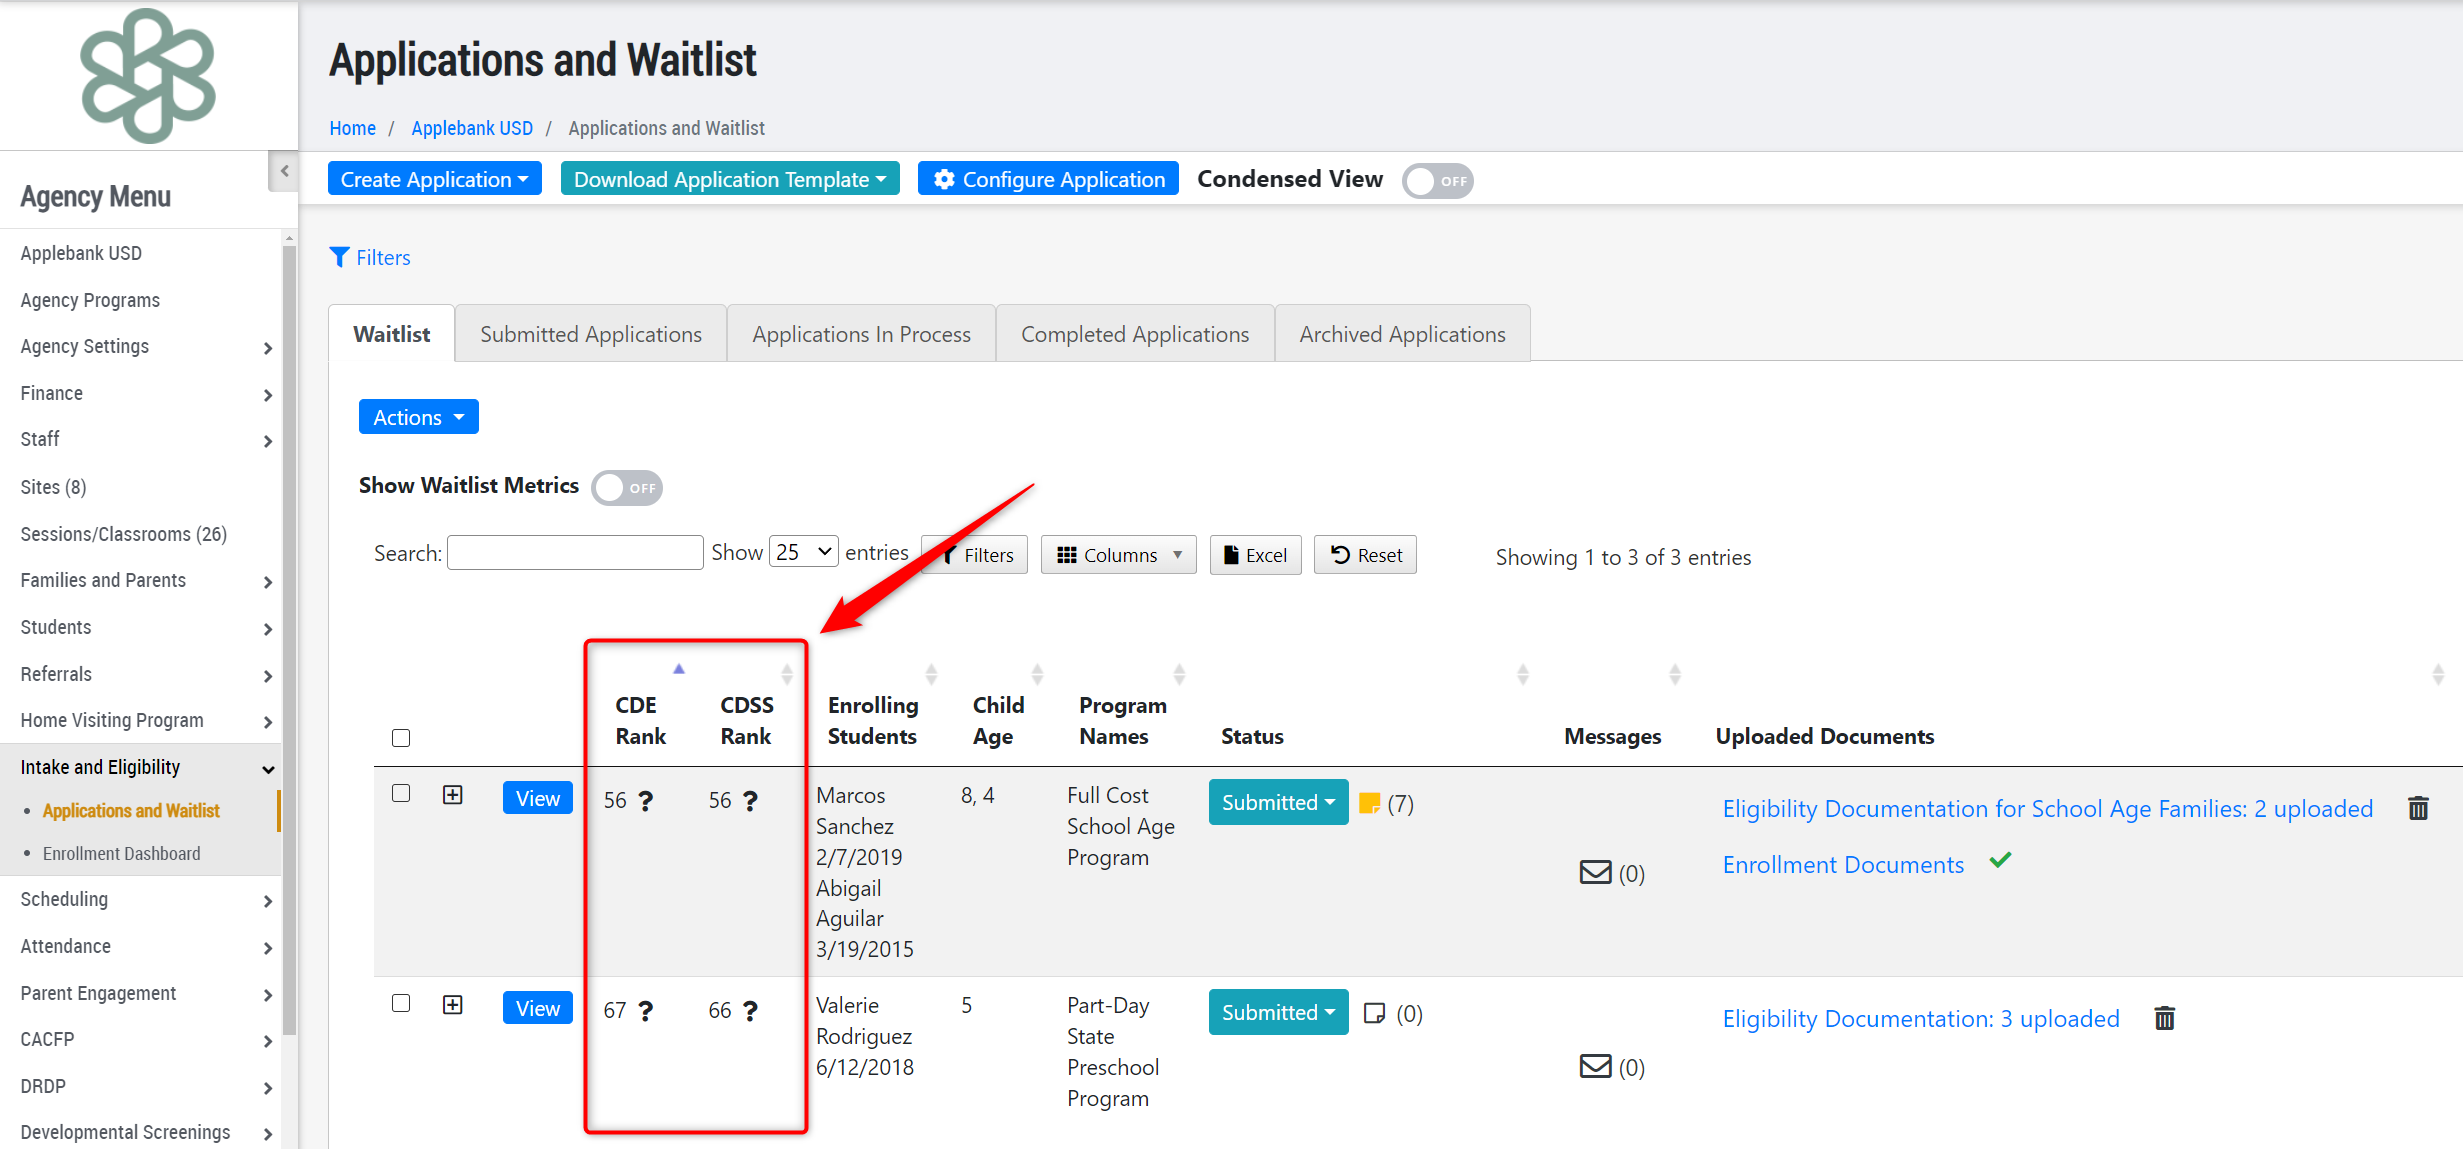Image resolution: width=2463 pixels, height=1149 pixels.
Task: Click question mark next to CDE Rank 56
Action: [x=646, y=801]
